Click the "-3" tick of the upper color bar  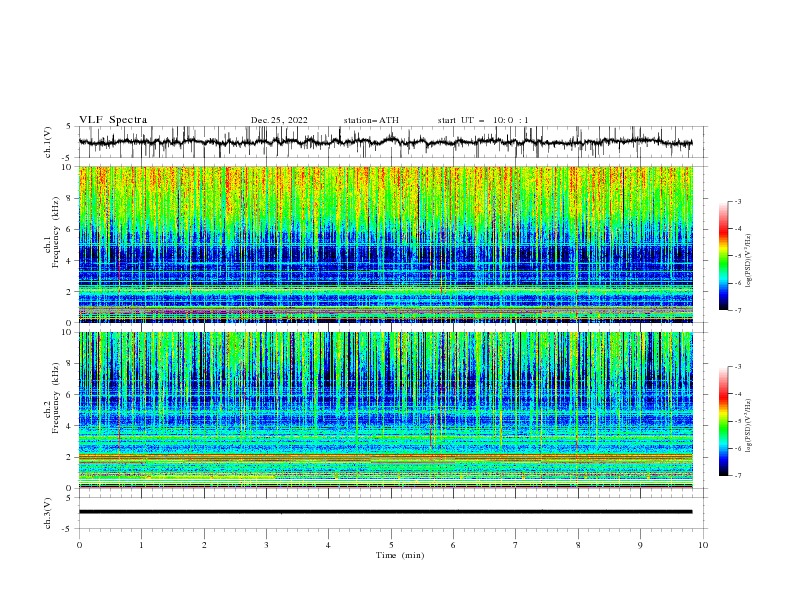(x=738, y=201)
